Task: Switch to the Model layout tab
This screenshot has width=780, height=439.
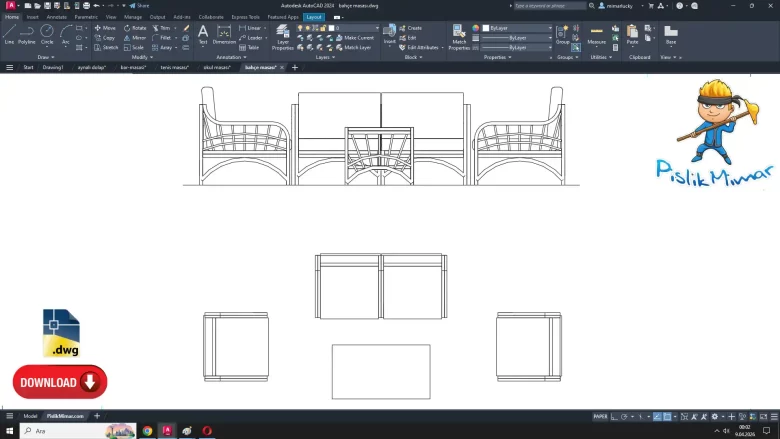Action: coord(30,416)
